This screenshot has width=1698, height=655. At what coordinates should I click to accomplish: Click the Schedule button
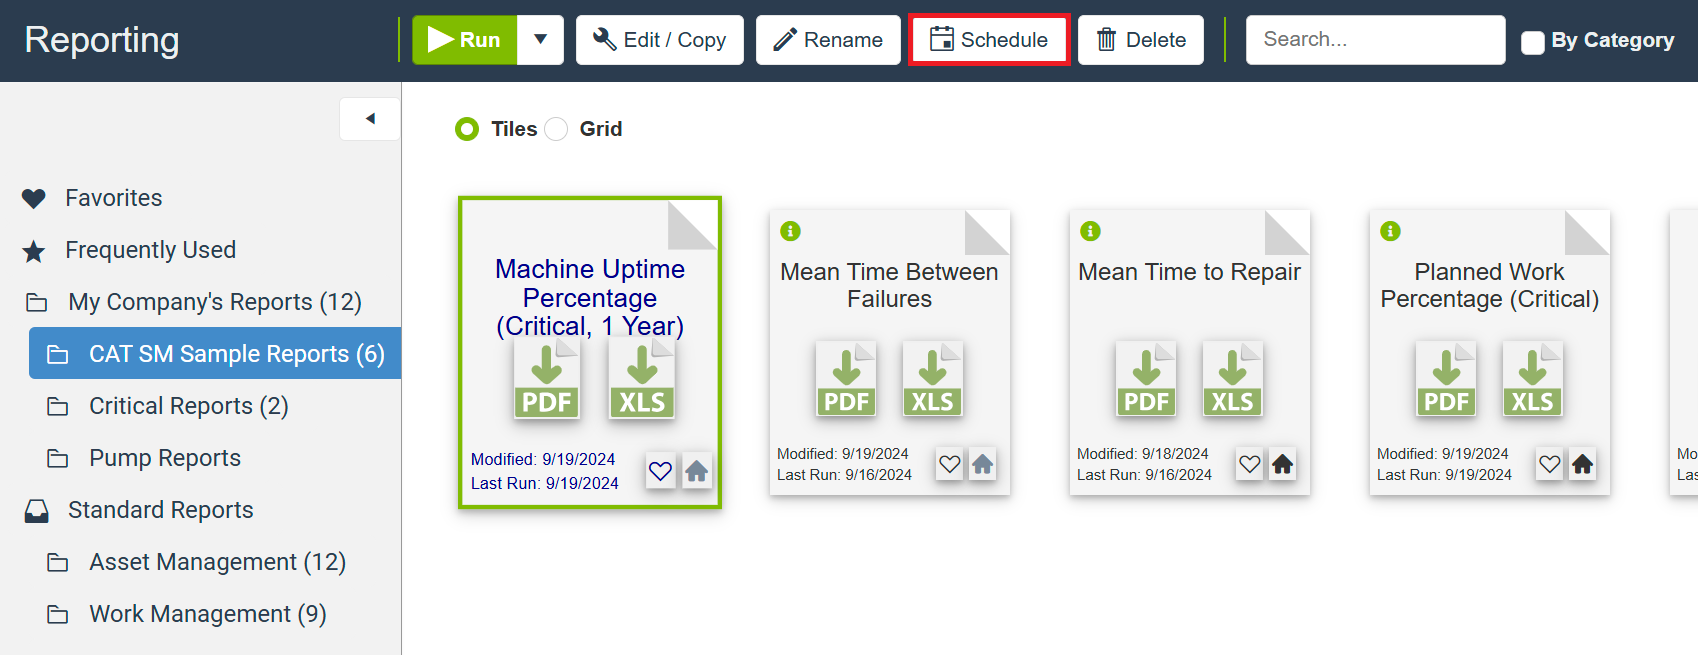989,40
